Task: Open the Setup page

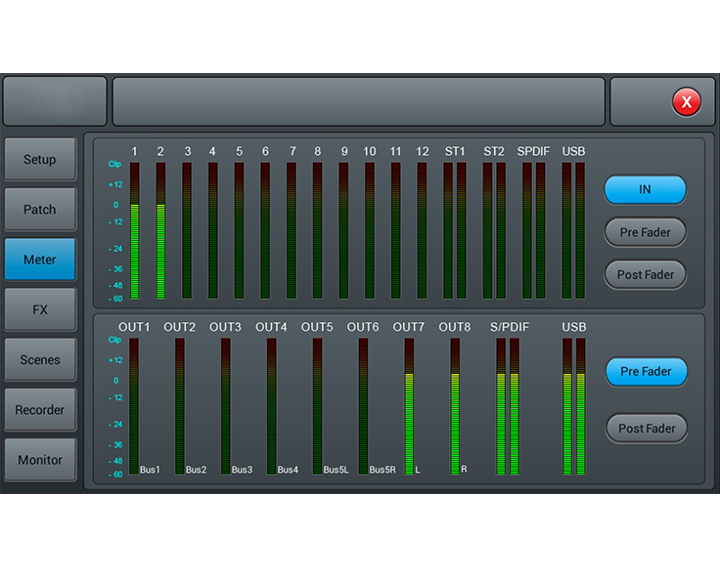Action: click(40, 160)
